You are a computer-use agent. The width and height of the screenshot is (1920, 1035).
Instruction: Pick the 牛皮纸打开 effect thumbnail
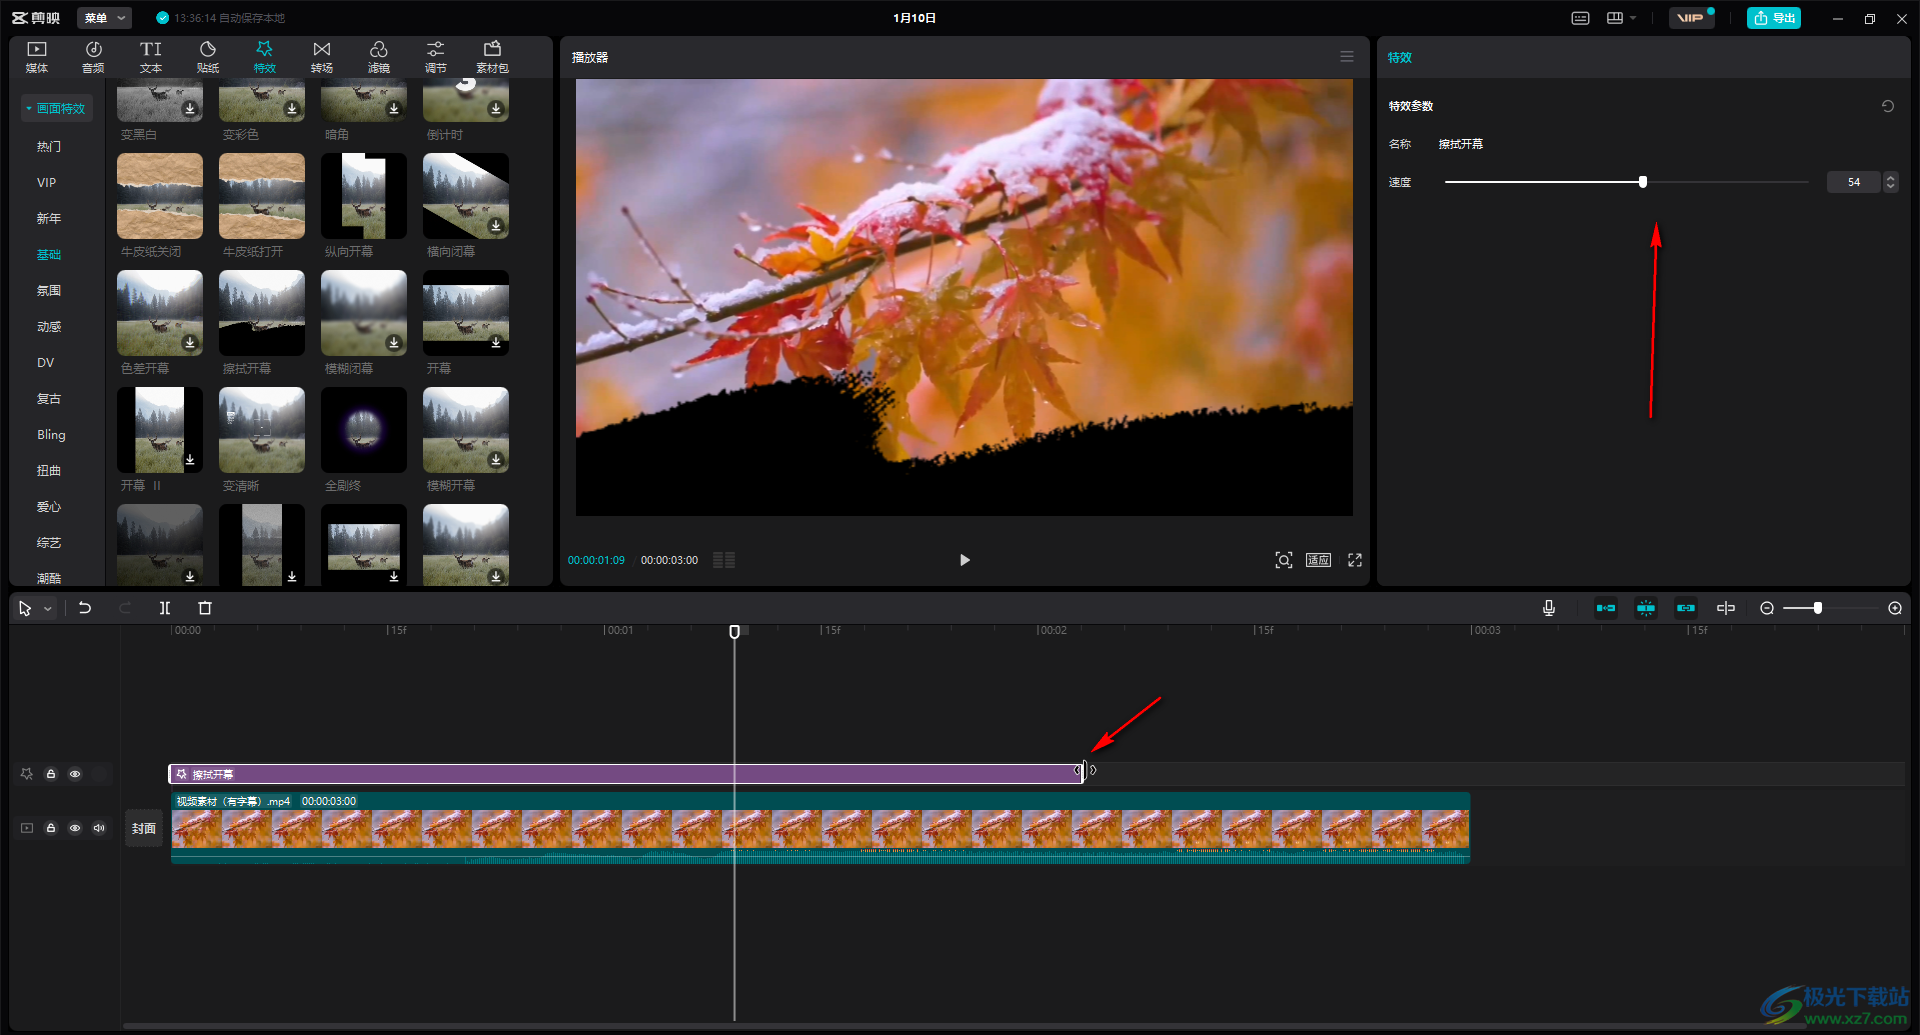tap(262, 196)
